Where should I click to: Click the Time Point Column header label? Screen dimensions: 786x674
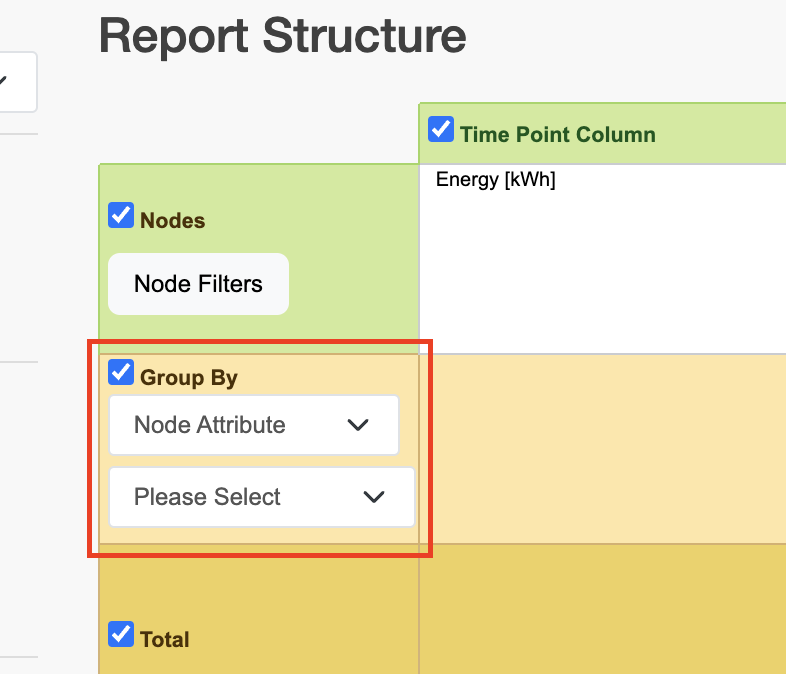click(557, 134)
